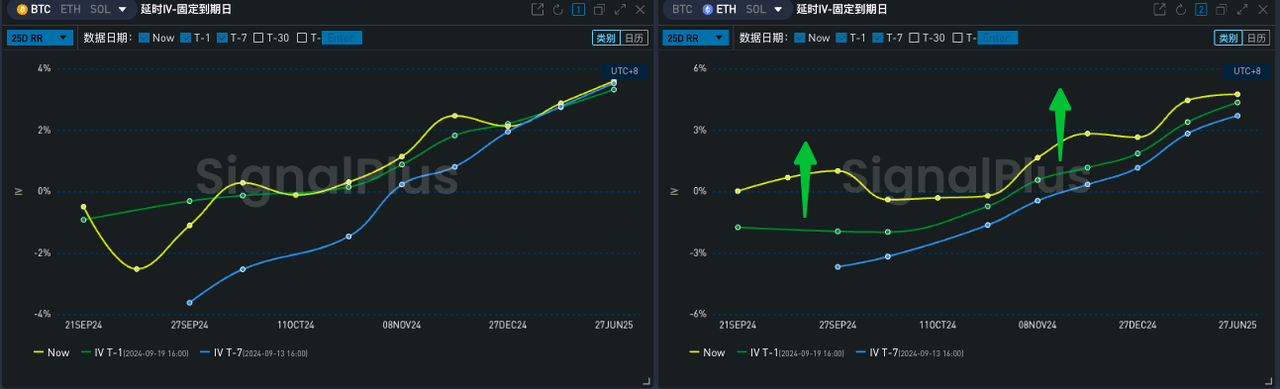Uncheck Now in the ETH panel

(x=799, y=38)
